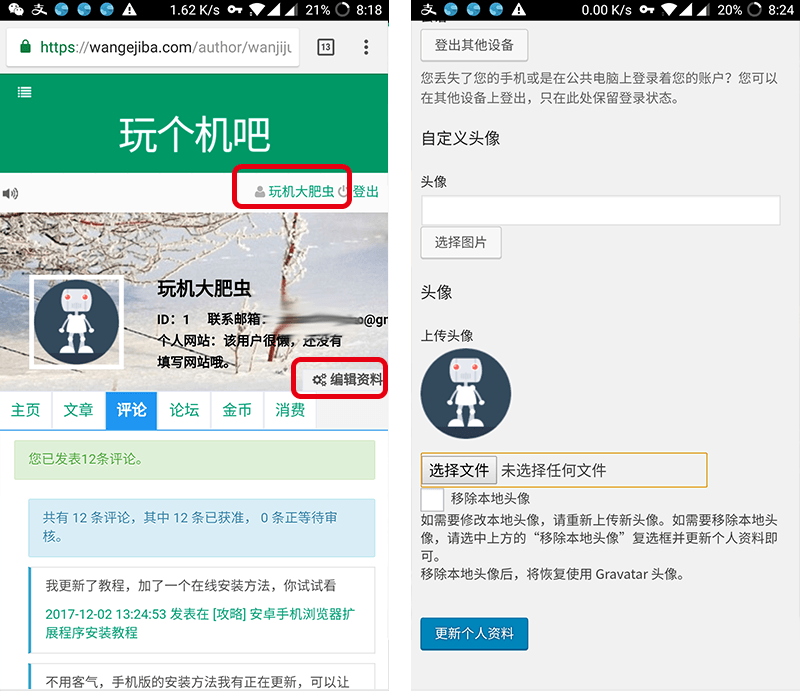The height and width of the screenshot is (691, 800).
Task: Click the avatar URL input field under 头像
Action: click(600, 210)
